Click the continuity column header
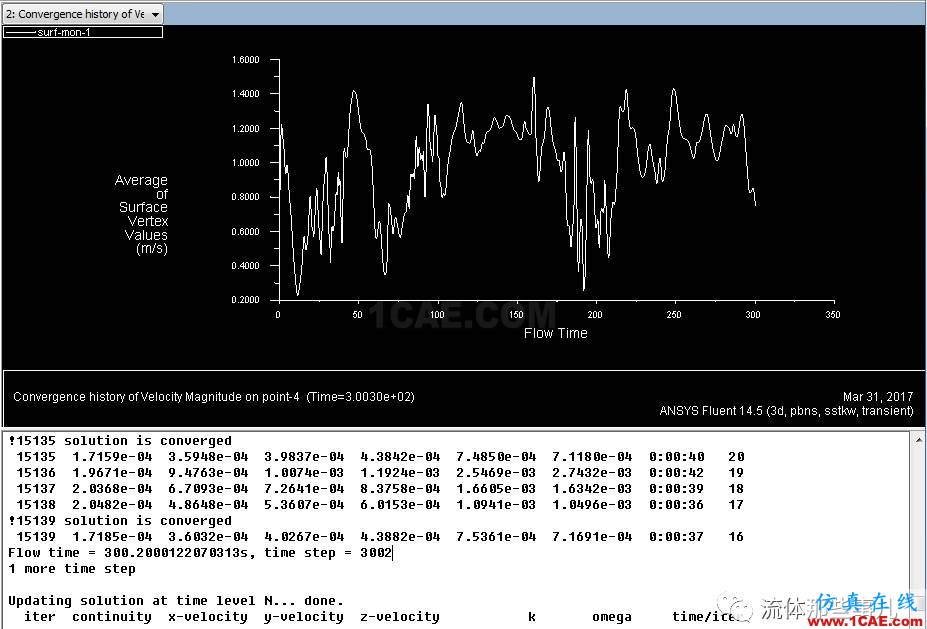 (x=112, y=617)
